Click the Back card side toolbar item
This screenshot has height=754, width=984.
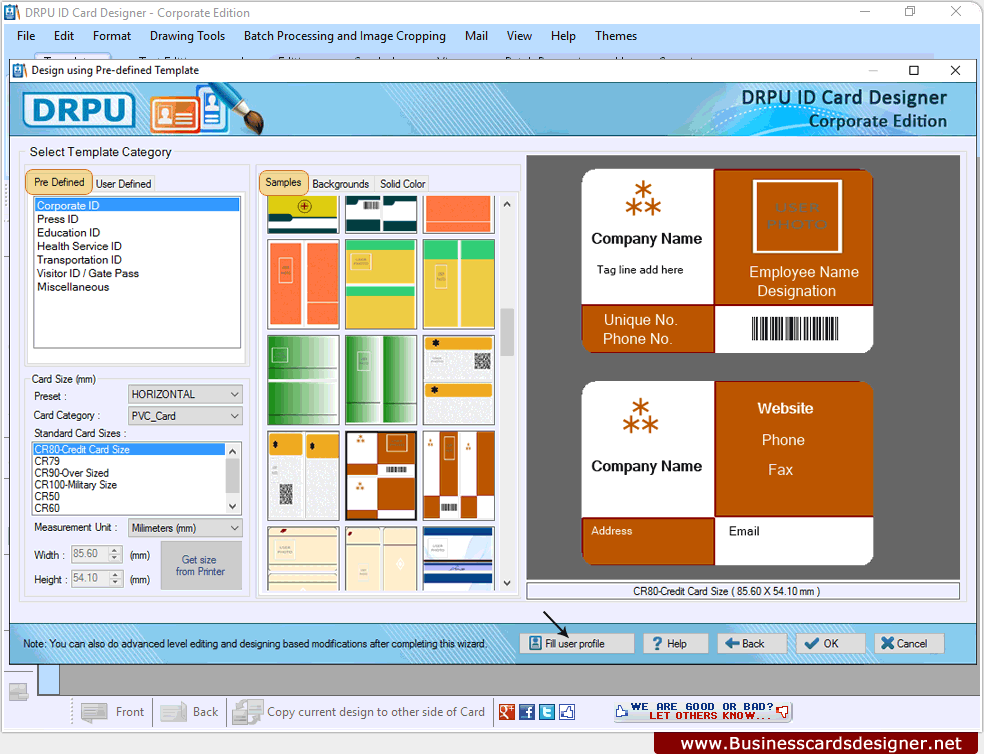189,712
